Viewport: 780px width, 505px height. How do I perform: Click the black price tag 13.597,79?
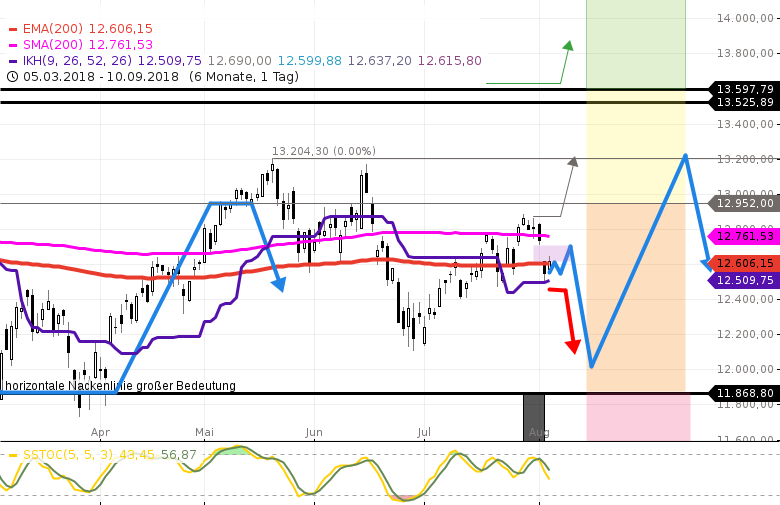pos(744,89)
